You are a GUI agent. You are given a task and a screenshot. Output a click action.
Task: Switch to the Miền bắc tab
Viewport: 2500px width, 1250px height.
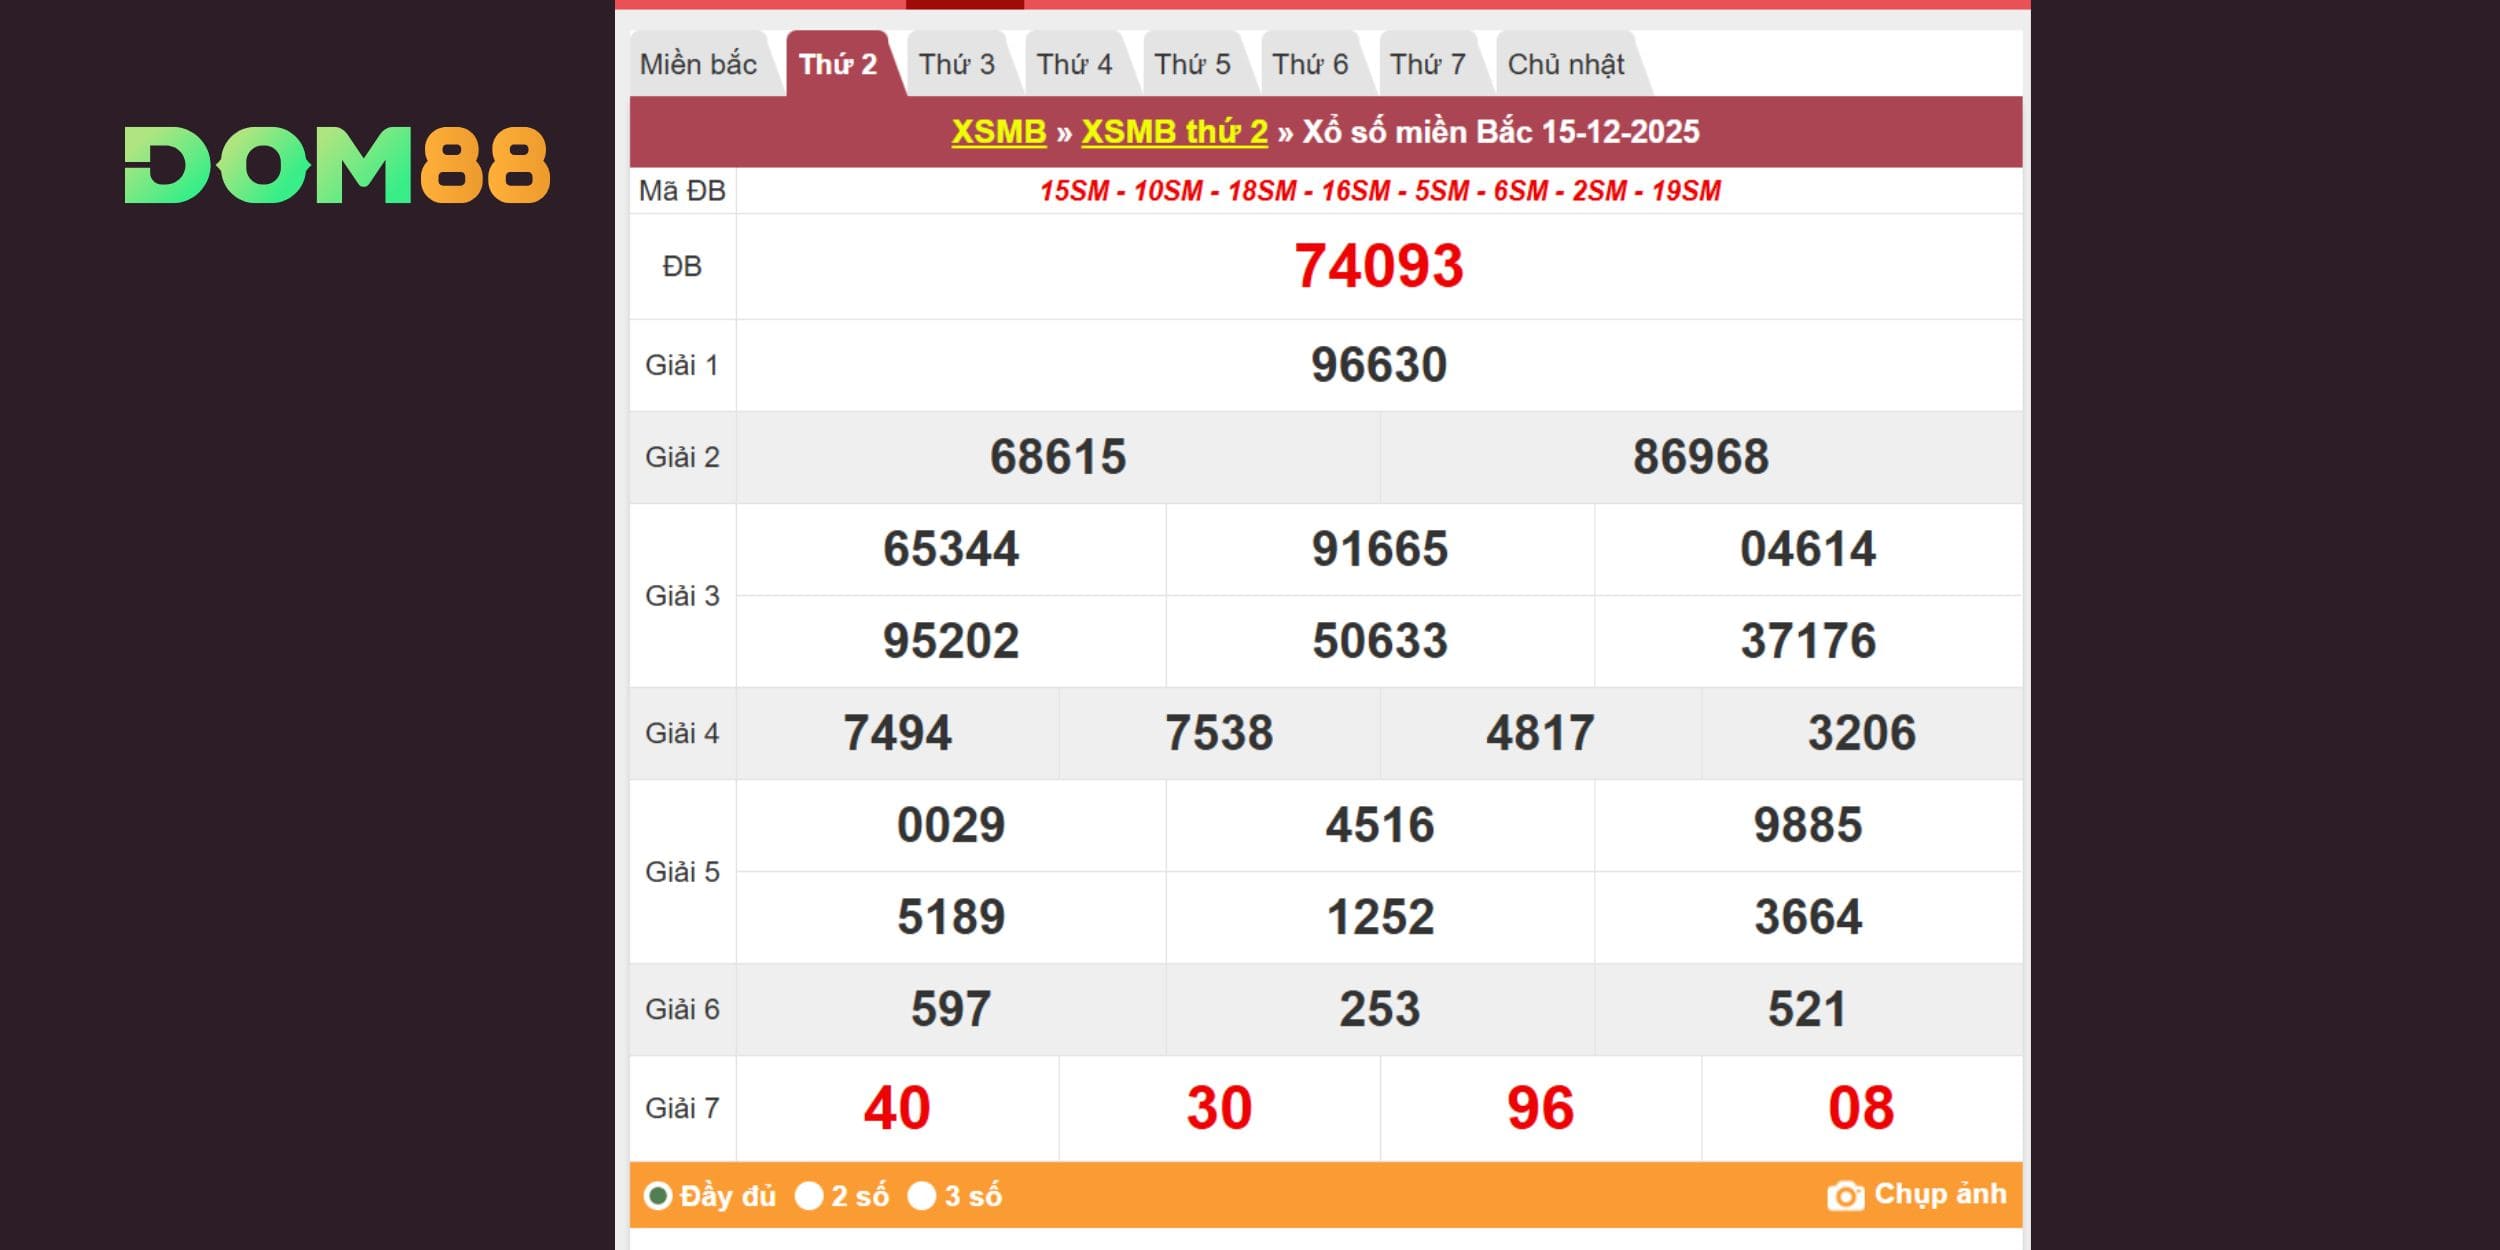tap(698, 65)
